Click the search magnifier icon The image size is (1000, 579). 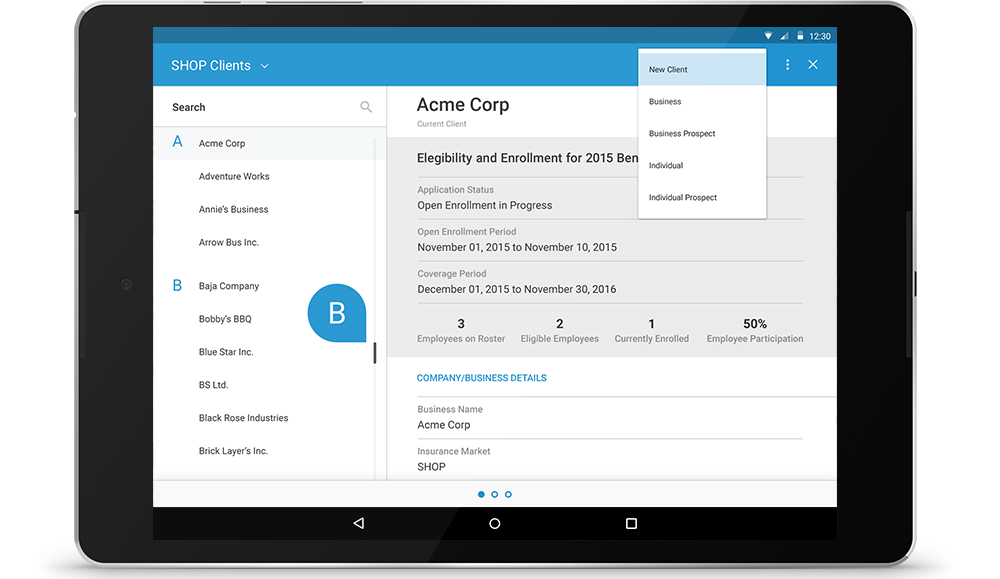click(365, 107)
